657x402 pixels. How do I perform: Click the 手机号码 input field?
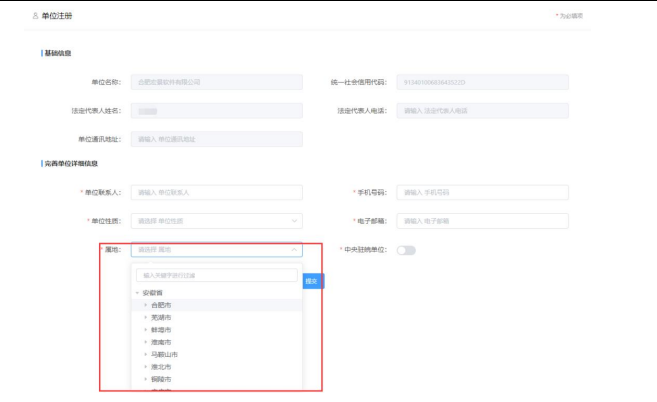click(x=482, y=192)
